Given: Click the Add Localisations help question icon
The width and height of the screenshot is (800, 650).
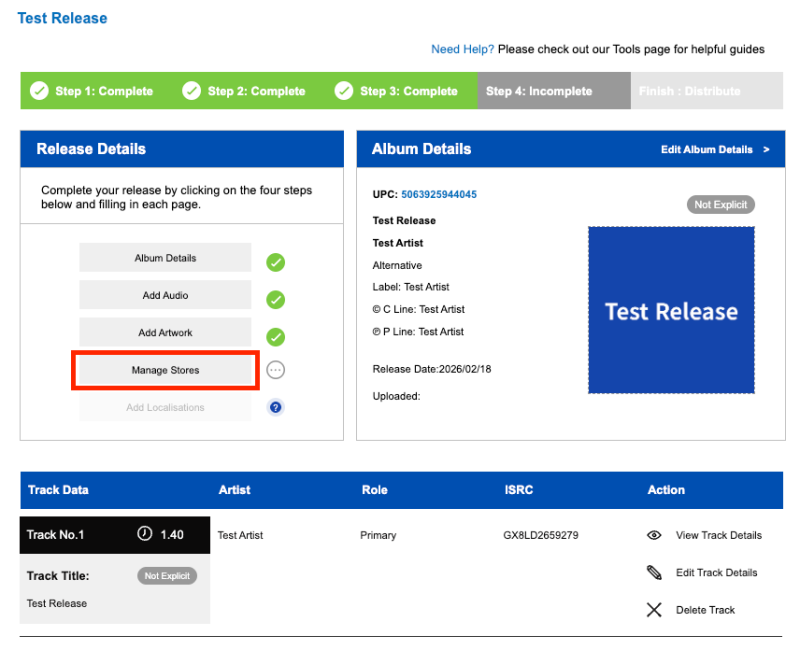Looking at the screenshot, I should point(276,407).
